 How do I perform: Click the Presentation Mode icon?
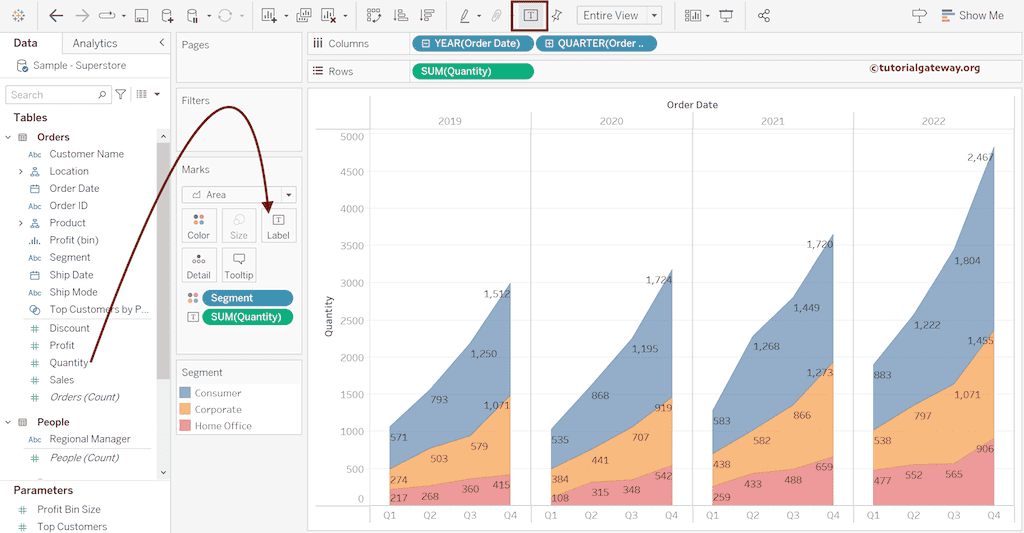(x=726, y=15)
